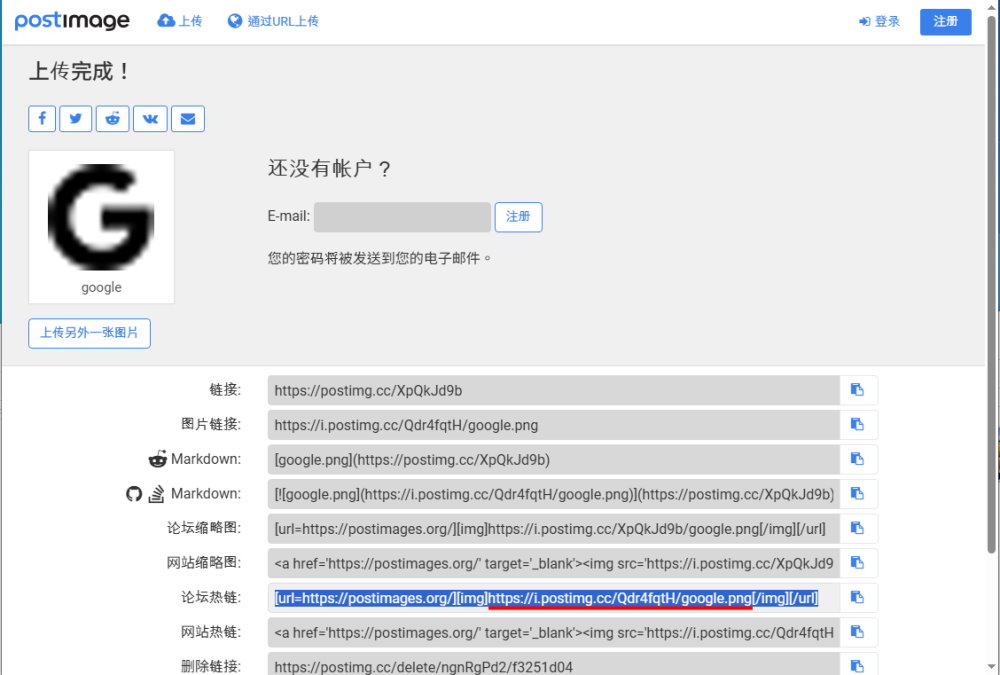Share the image on Reddit
The width and height of the screenshot is (1000, 675).
point(113,119)
